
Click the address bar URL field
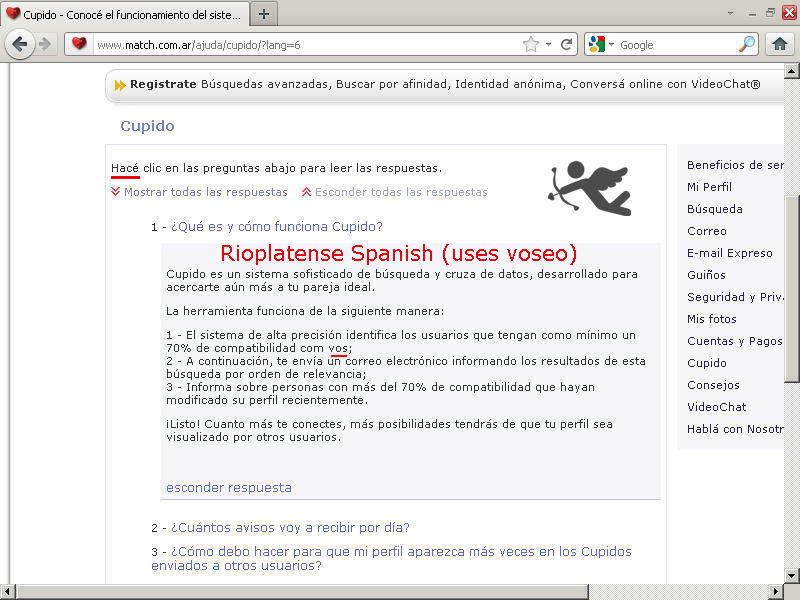coord(306,45)
